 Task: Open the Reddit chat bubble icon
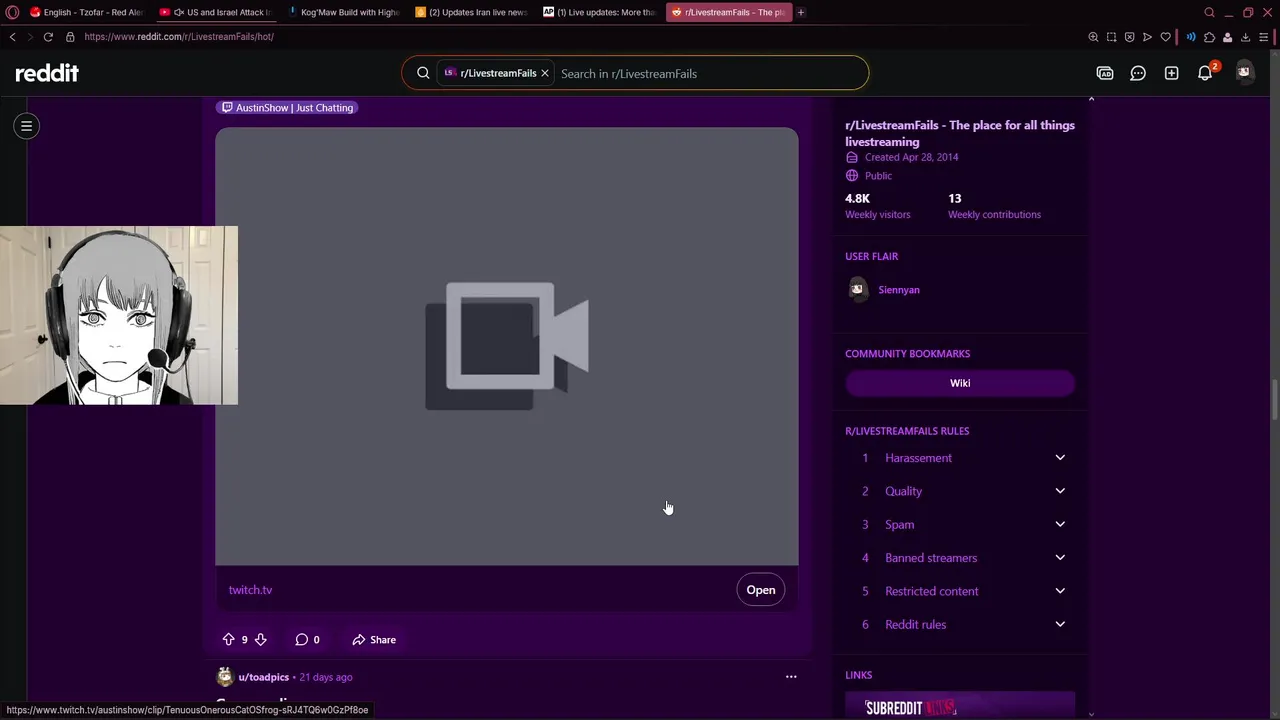click(1138, 73)
